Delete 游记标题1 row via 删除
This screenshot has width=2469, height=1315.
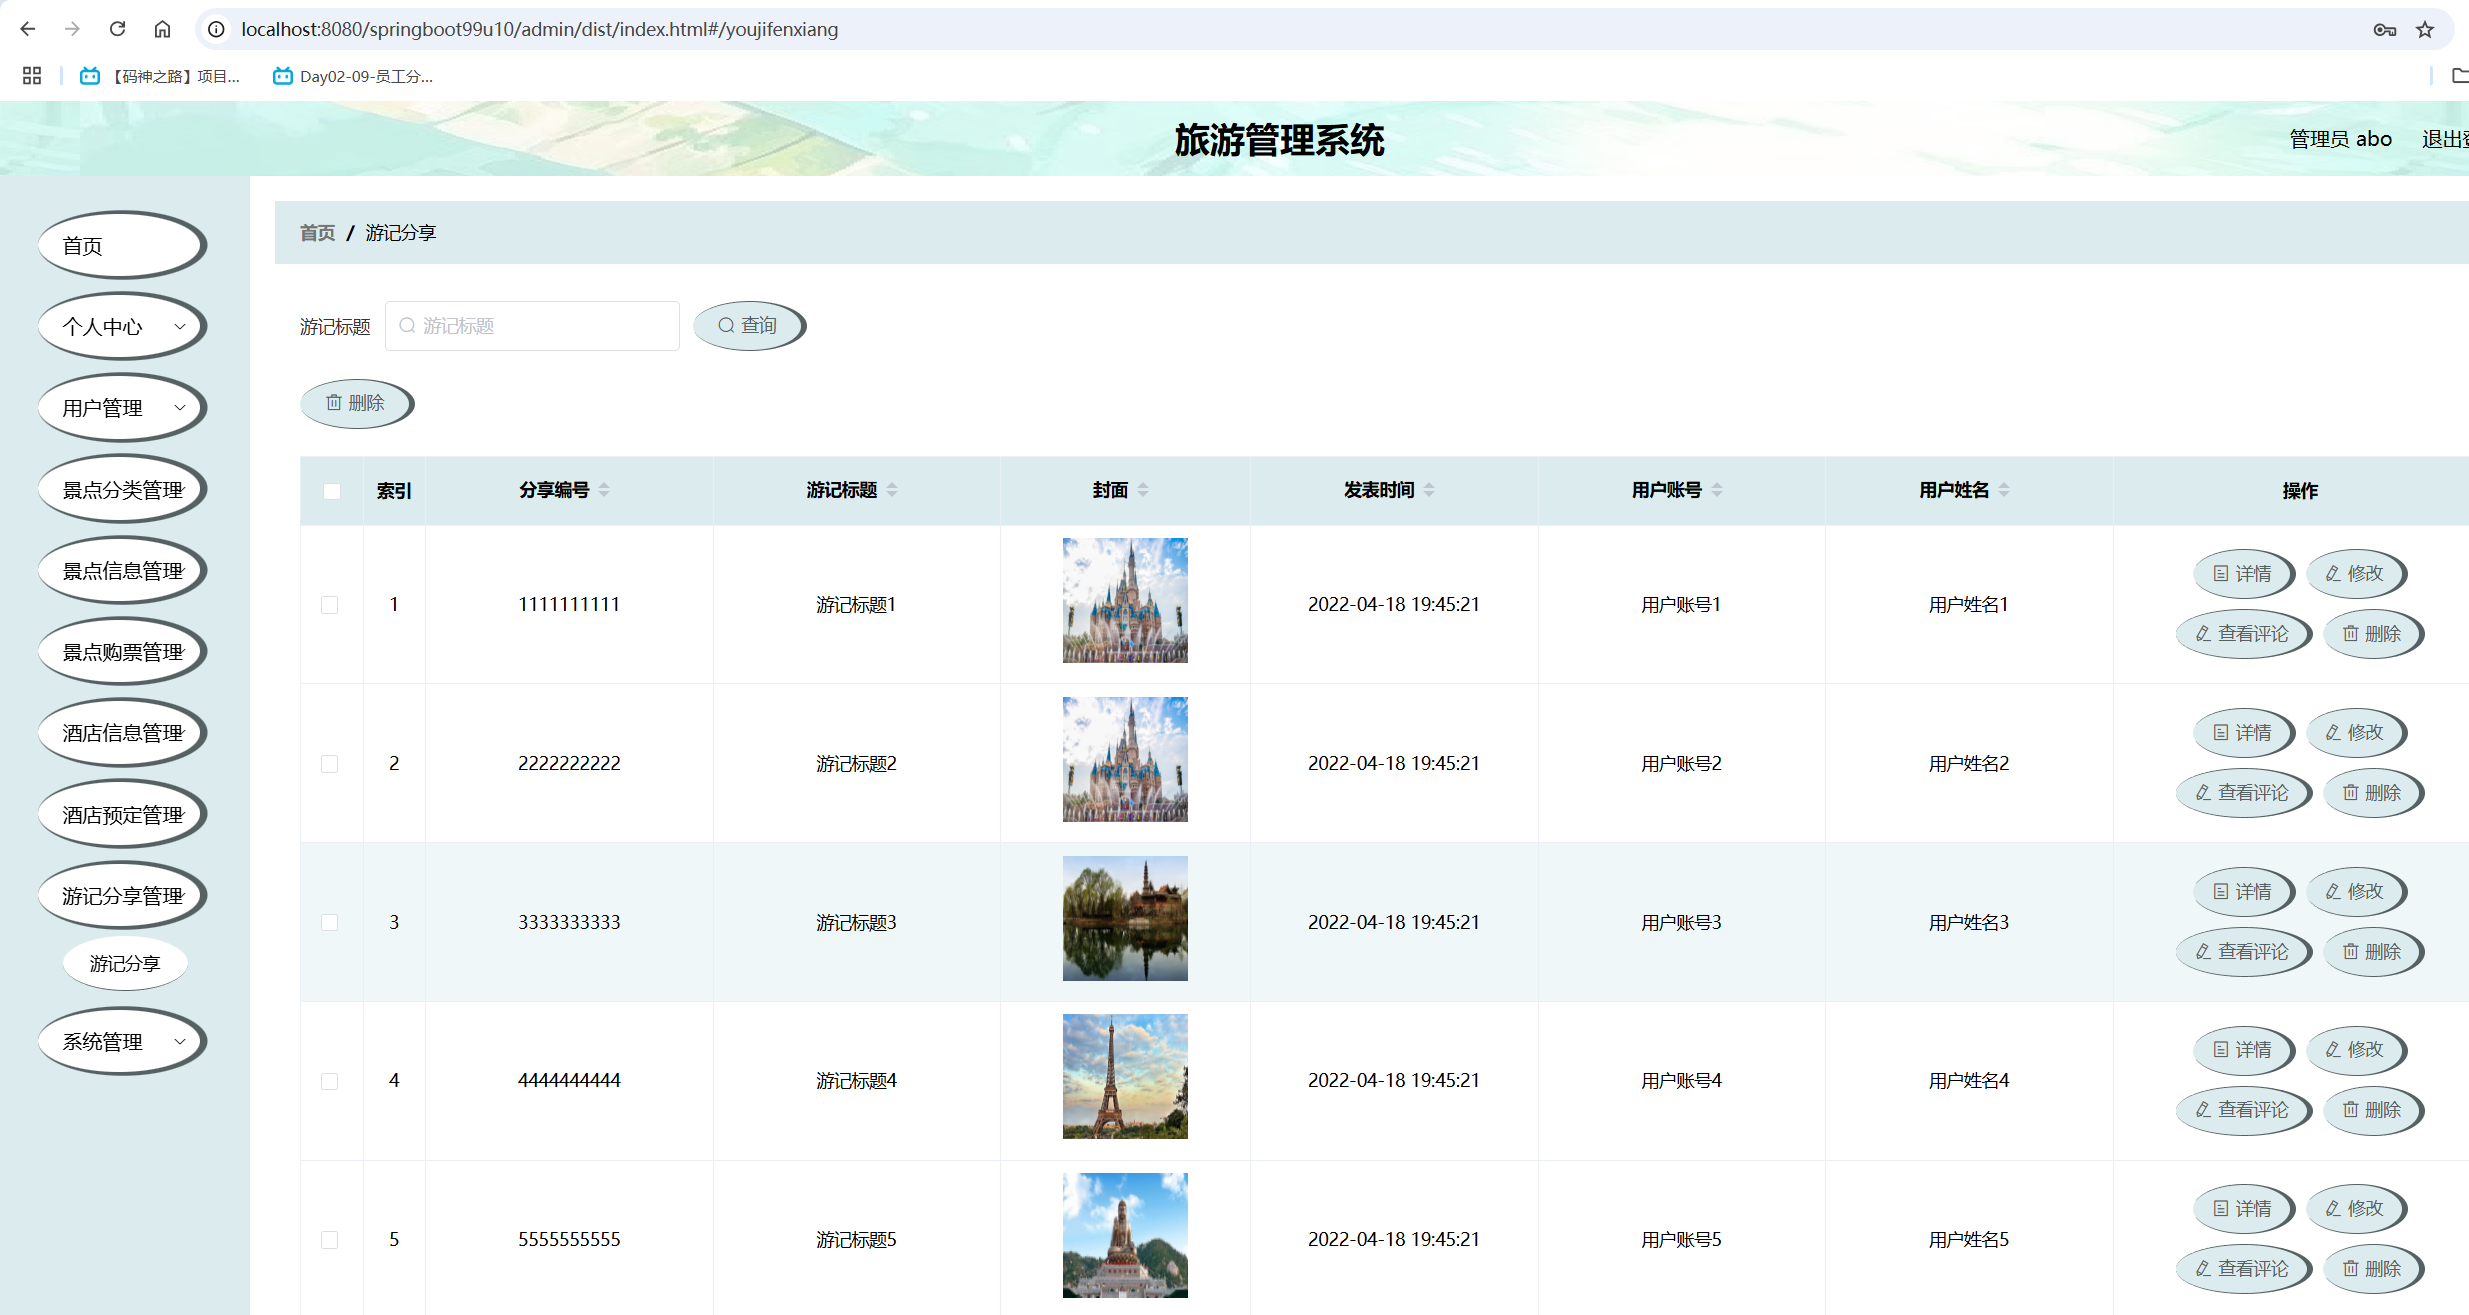point(2373,634)
